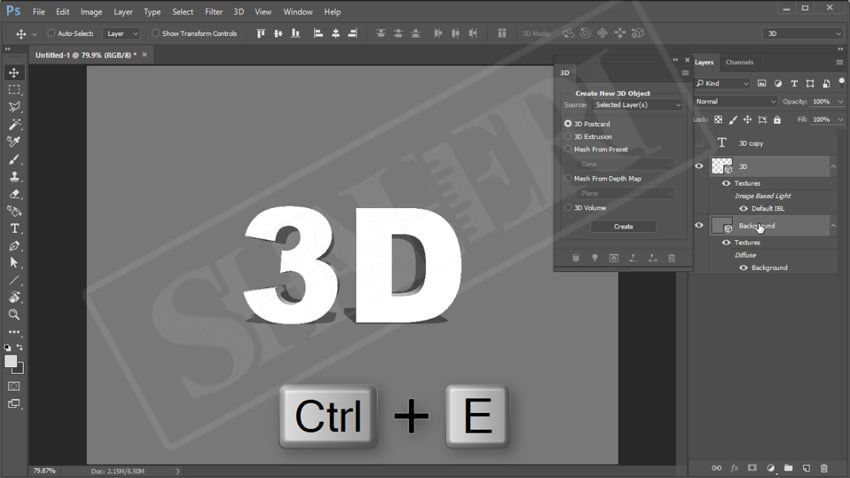Viewport: 850px width, 478px height.
Task: Choose the Eraser tool
Action: tap(14, 193)
